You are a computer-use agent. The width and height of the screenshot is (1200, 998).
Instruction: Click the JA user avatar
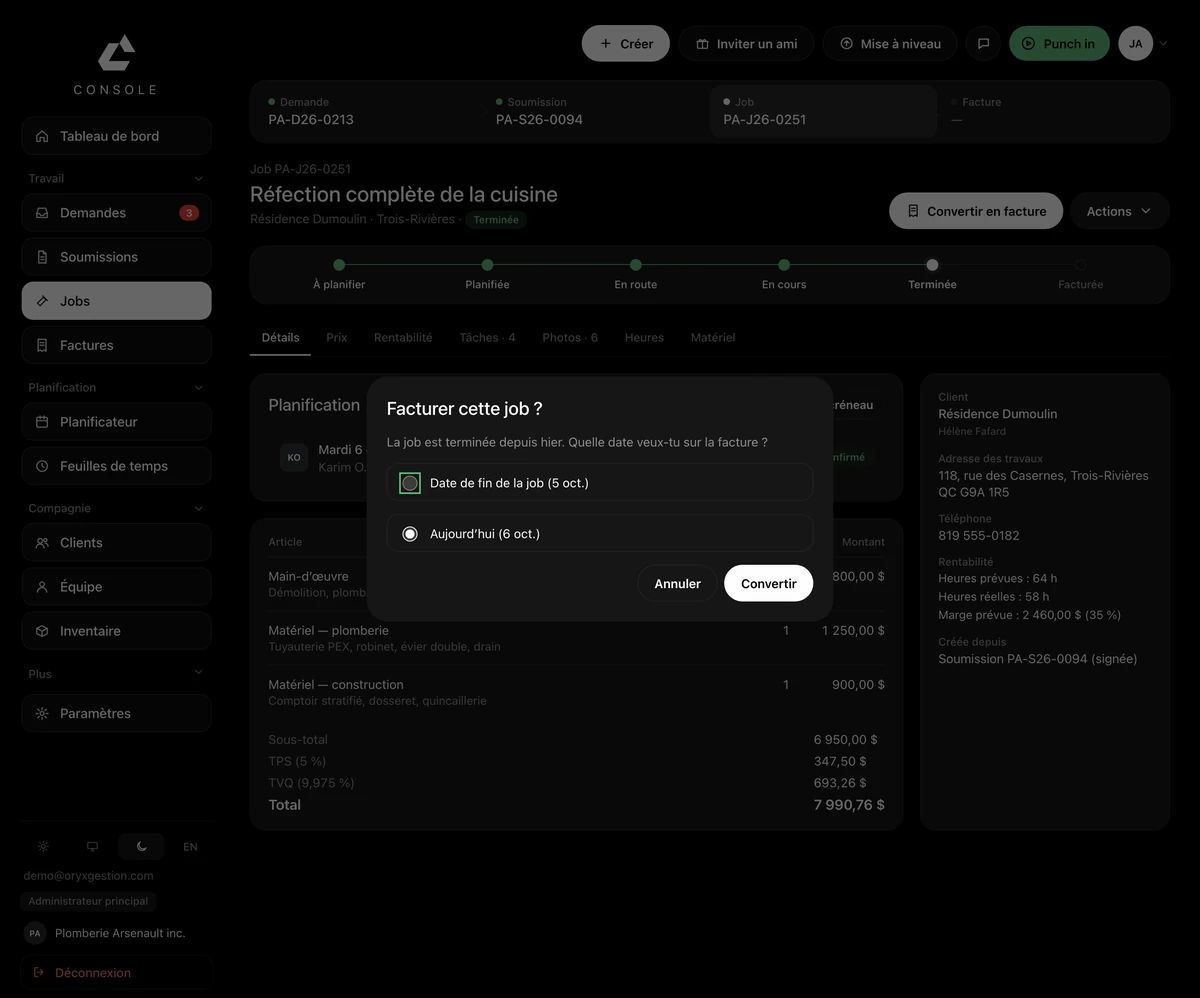1136,44
